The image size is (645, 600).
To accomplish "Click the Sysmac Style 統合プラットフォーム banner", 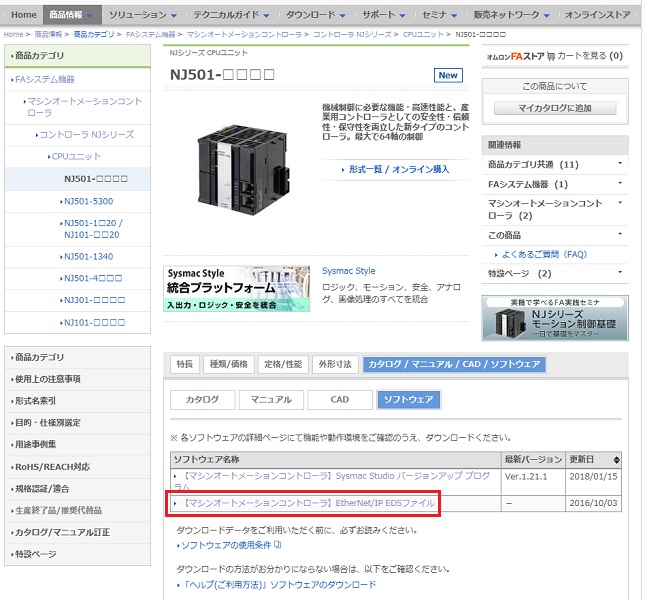I will coord(237,289).
